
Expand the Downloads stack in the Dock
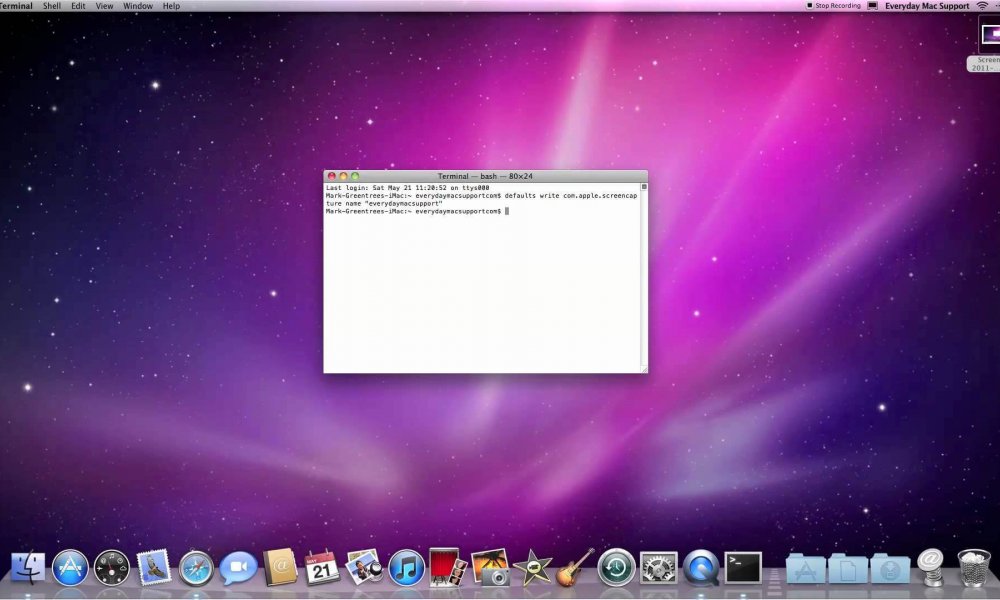[x=889, y=568]
